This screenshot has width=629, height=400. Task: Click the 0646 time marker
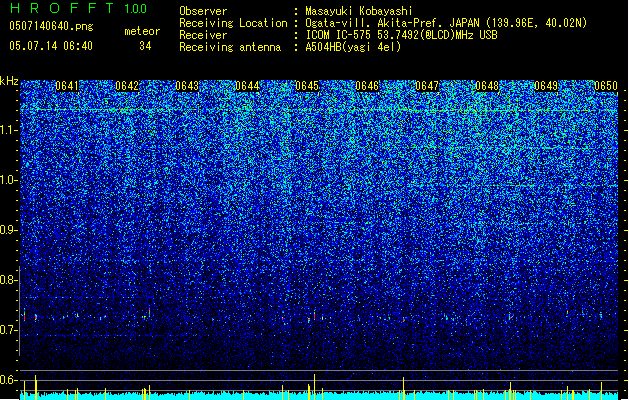click(x=367, y=86)
